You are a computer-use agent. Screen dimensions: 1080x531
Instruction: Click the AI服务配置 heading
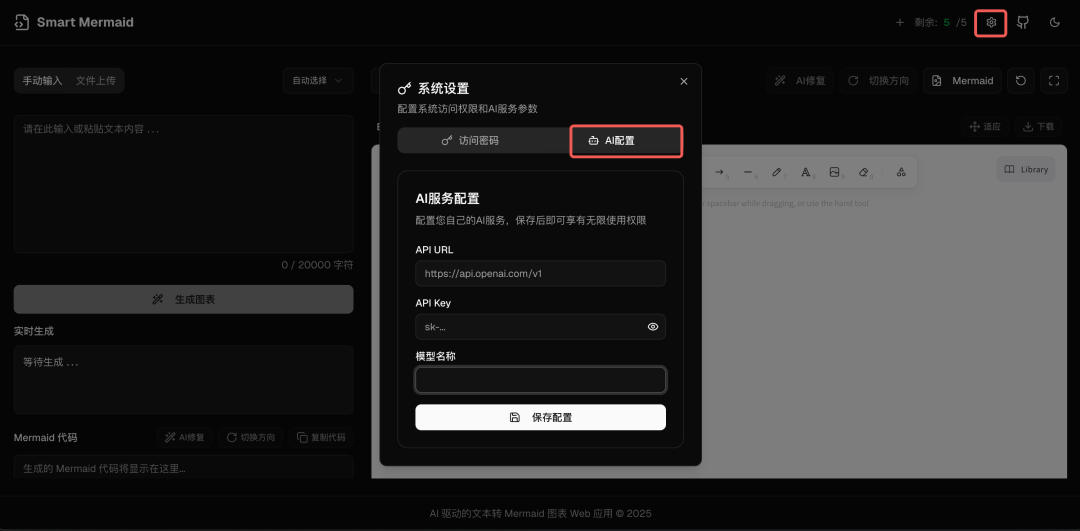click(448, 199)
